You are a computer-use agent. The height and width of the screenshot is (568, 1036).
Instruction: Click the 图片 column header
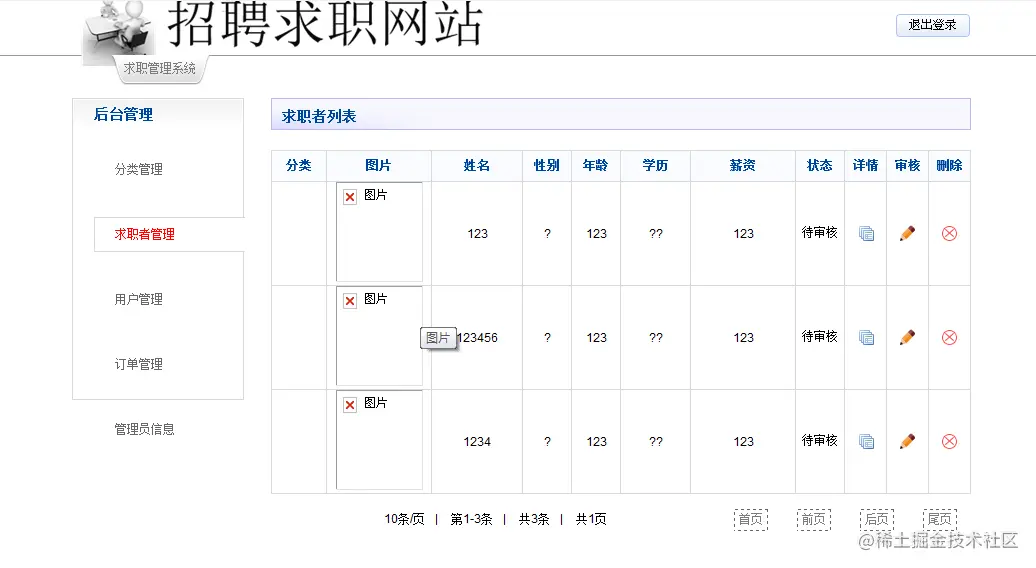[379, 166]
